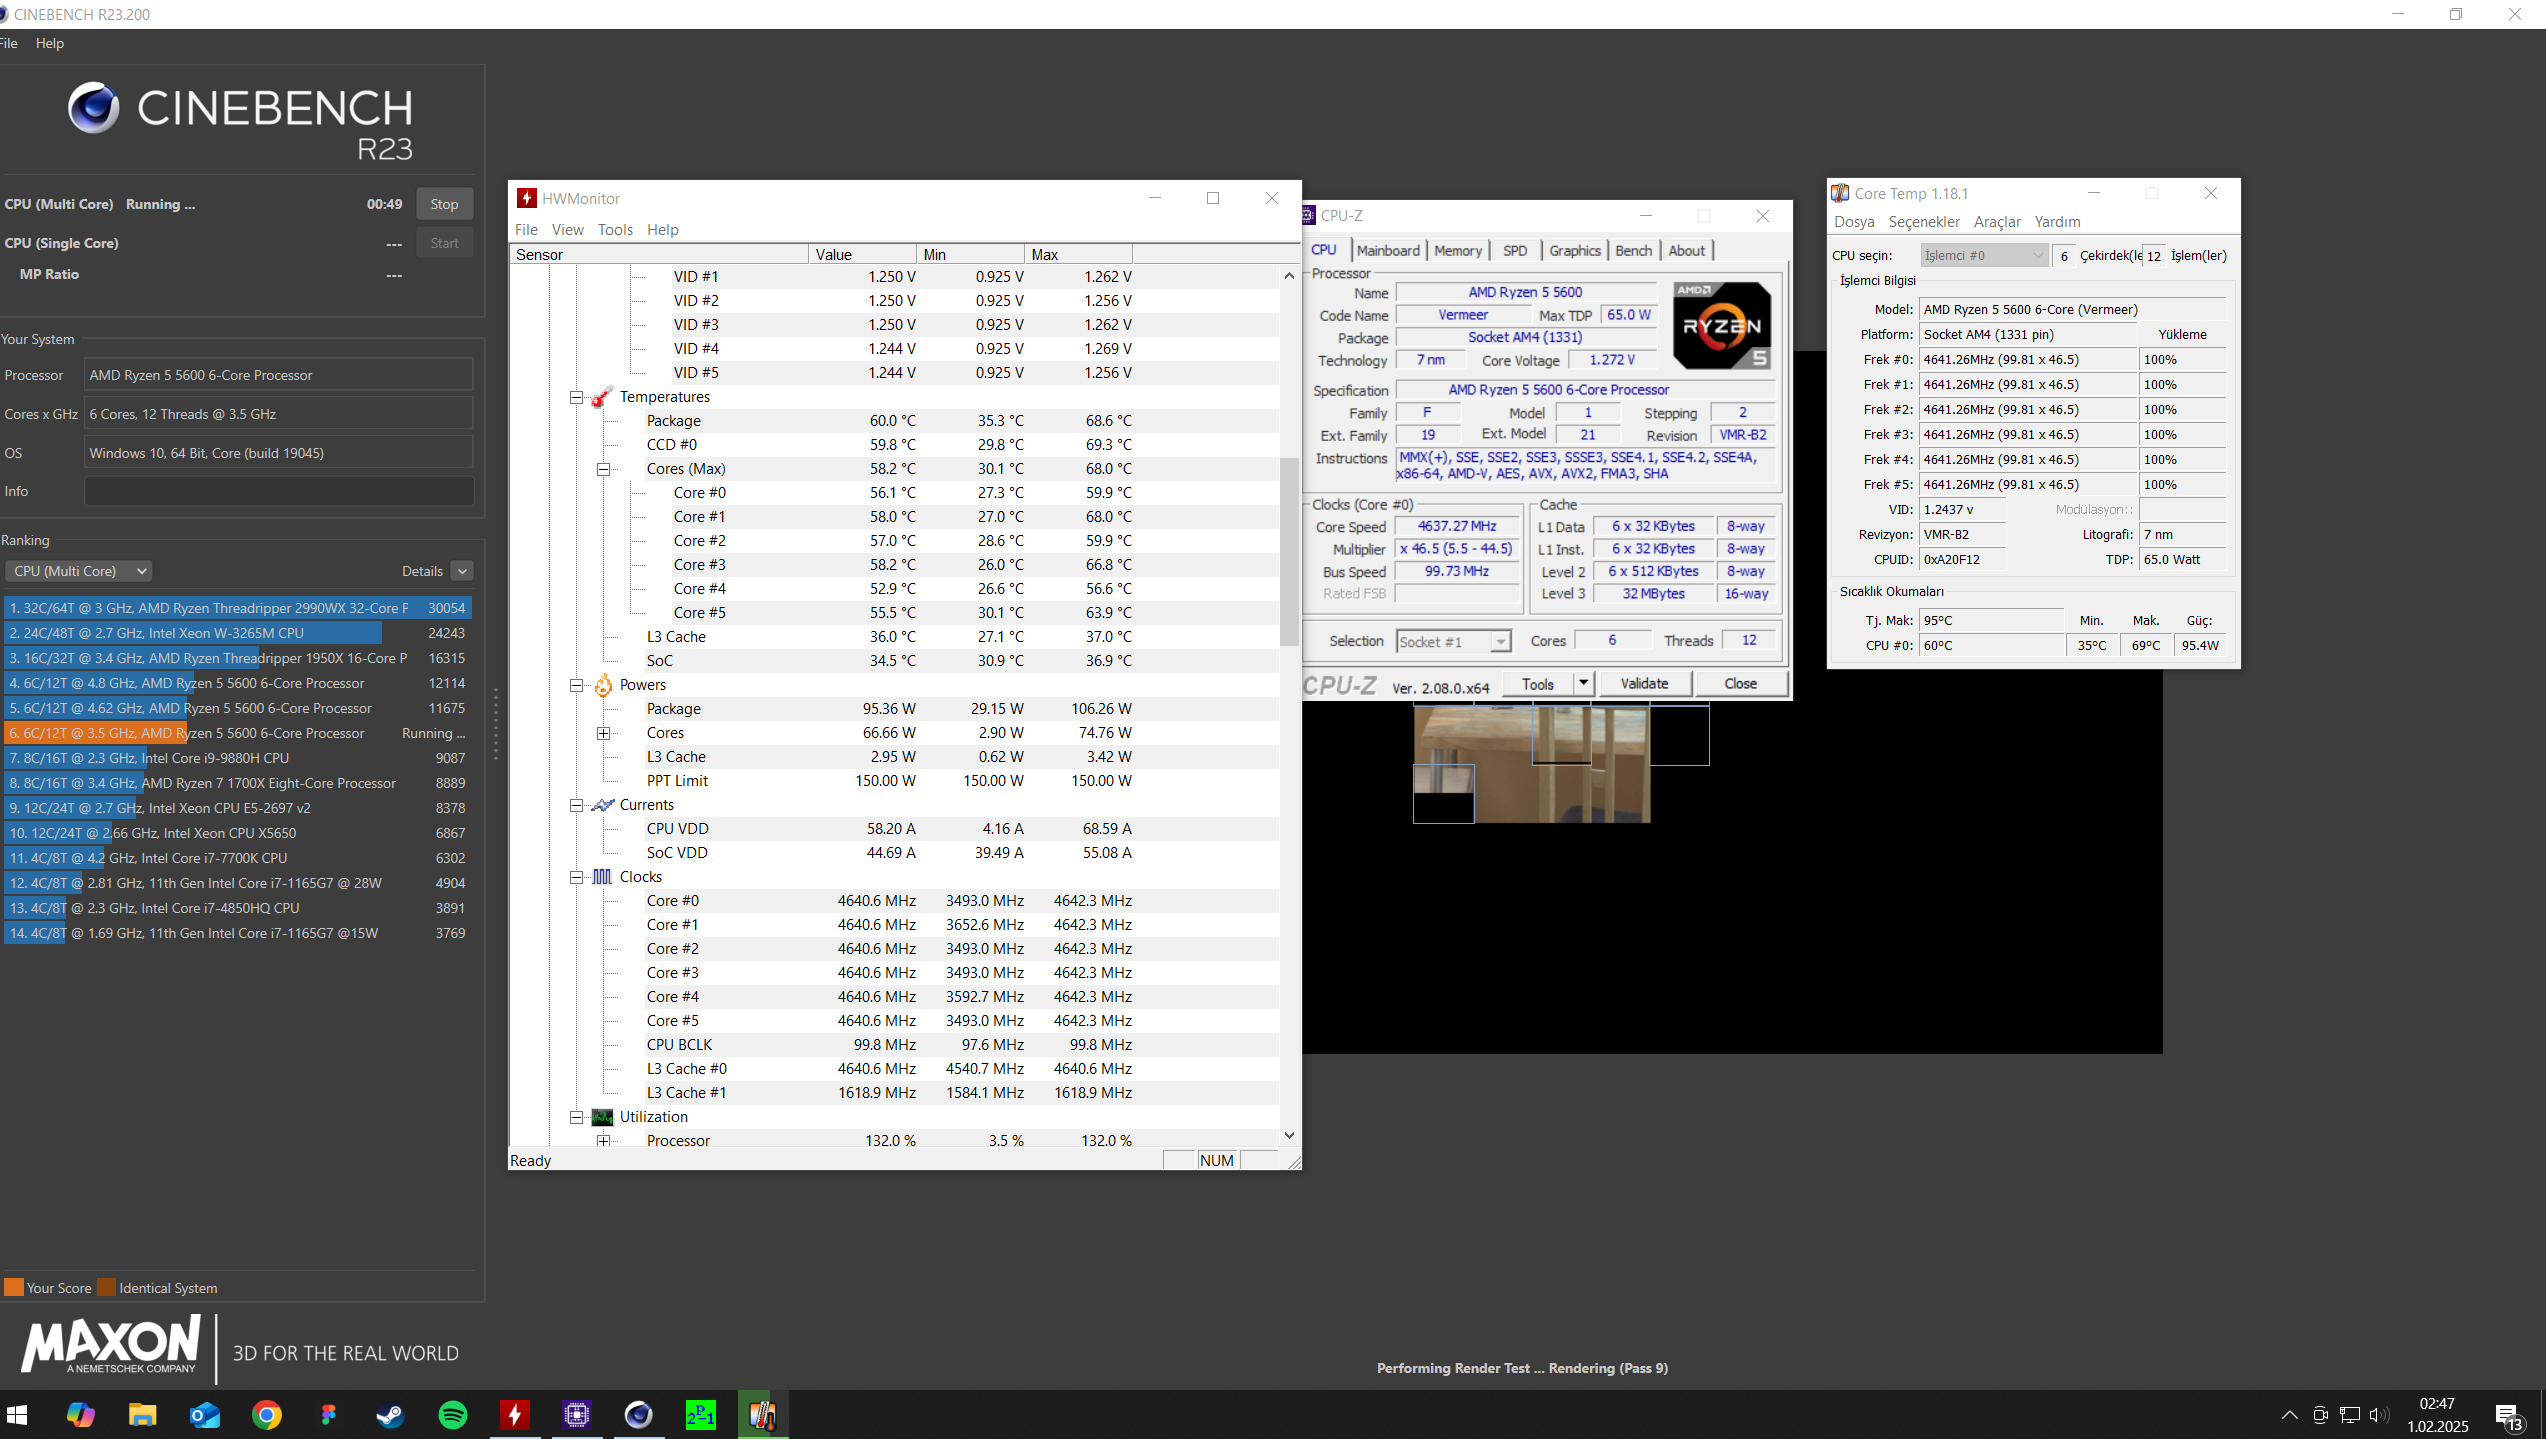Open the Windows Start menu
Image resolution: width=2546 pixels, height=1439 pixels.
[17, 1414]
